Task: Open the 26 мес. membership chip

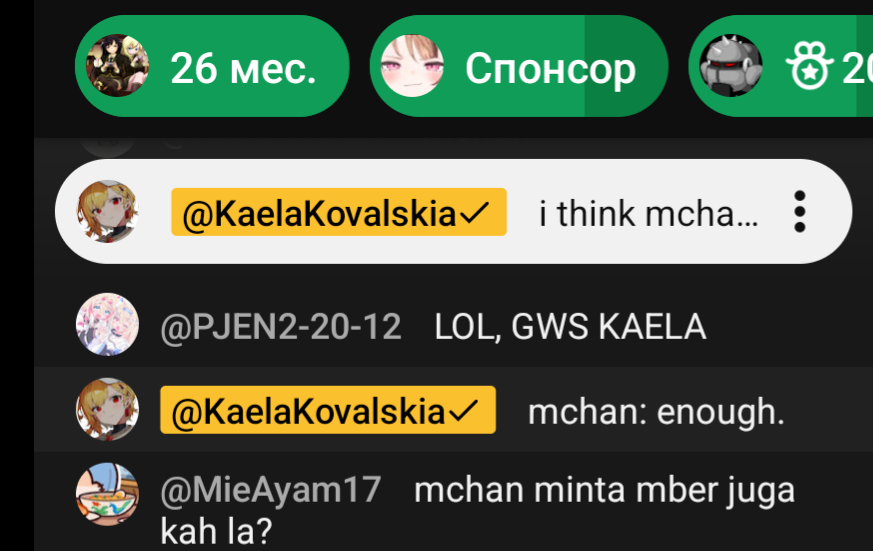Action: [x=212, y=66]
